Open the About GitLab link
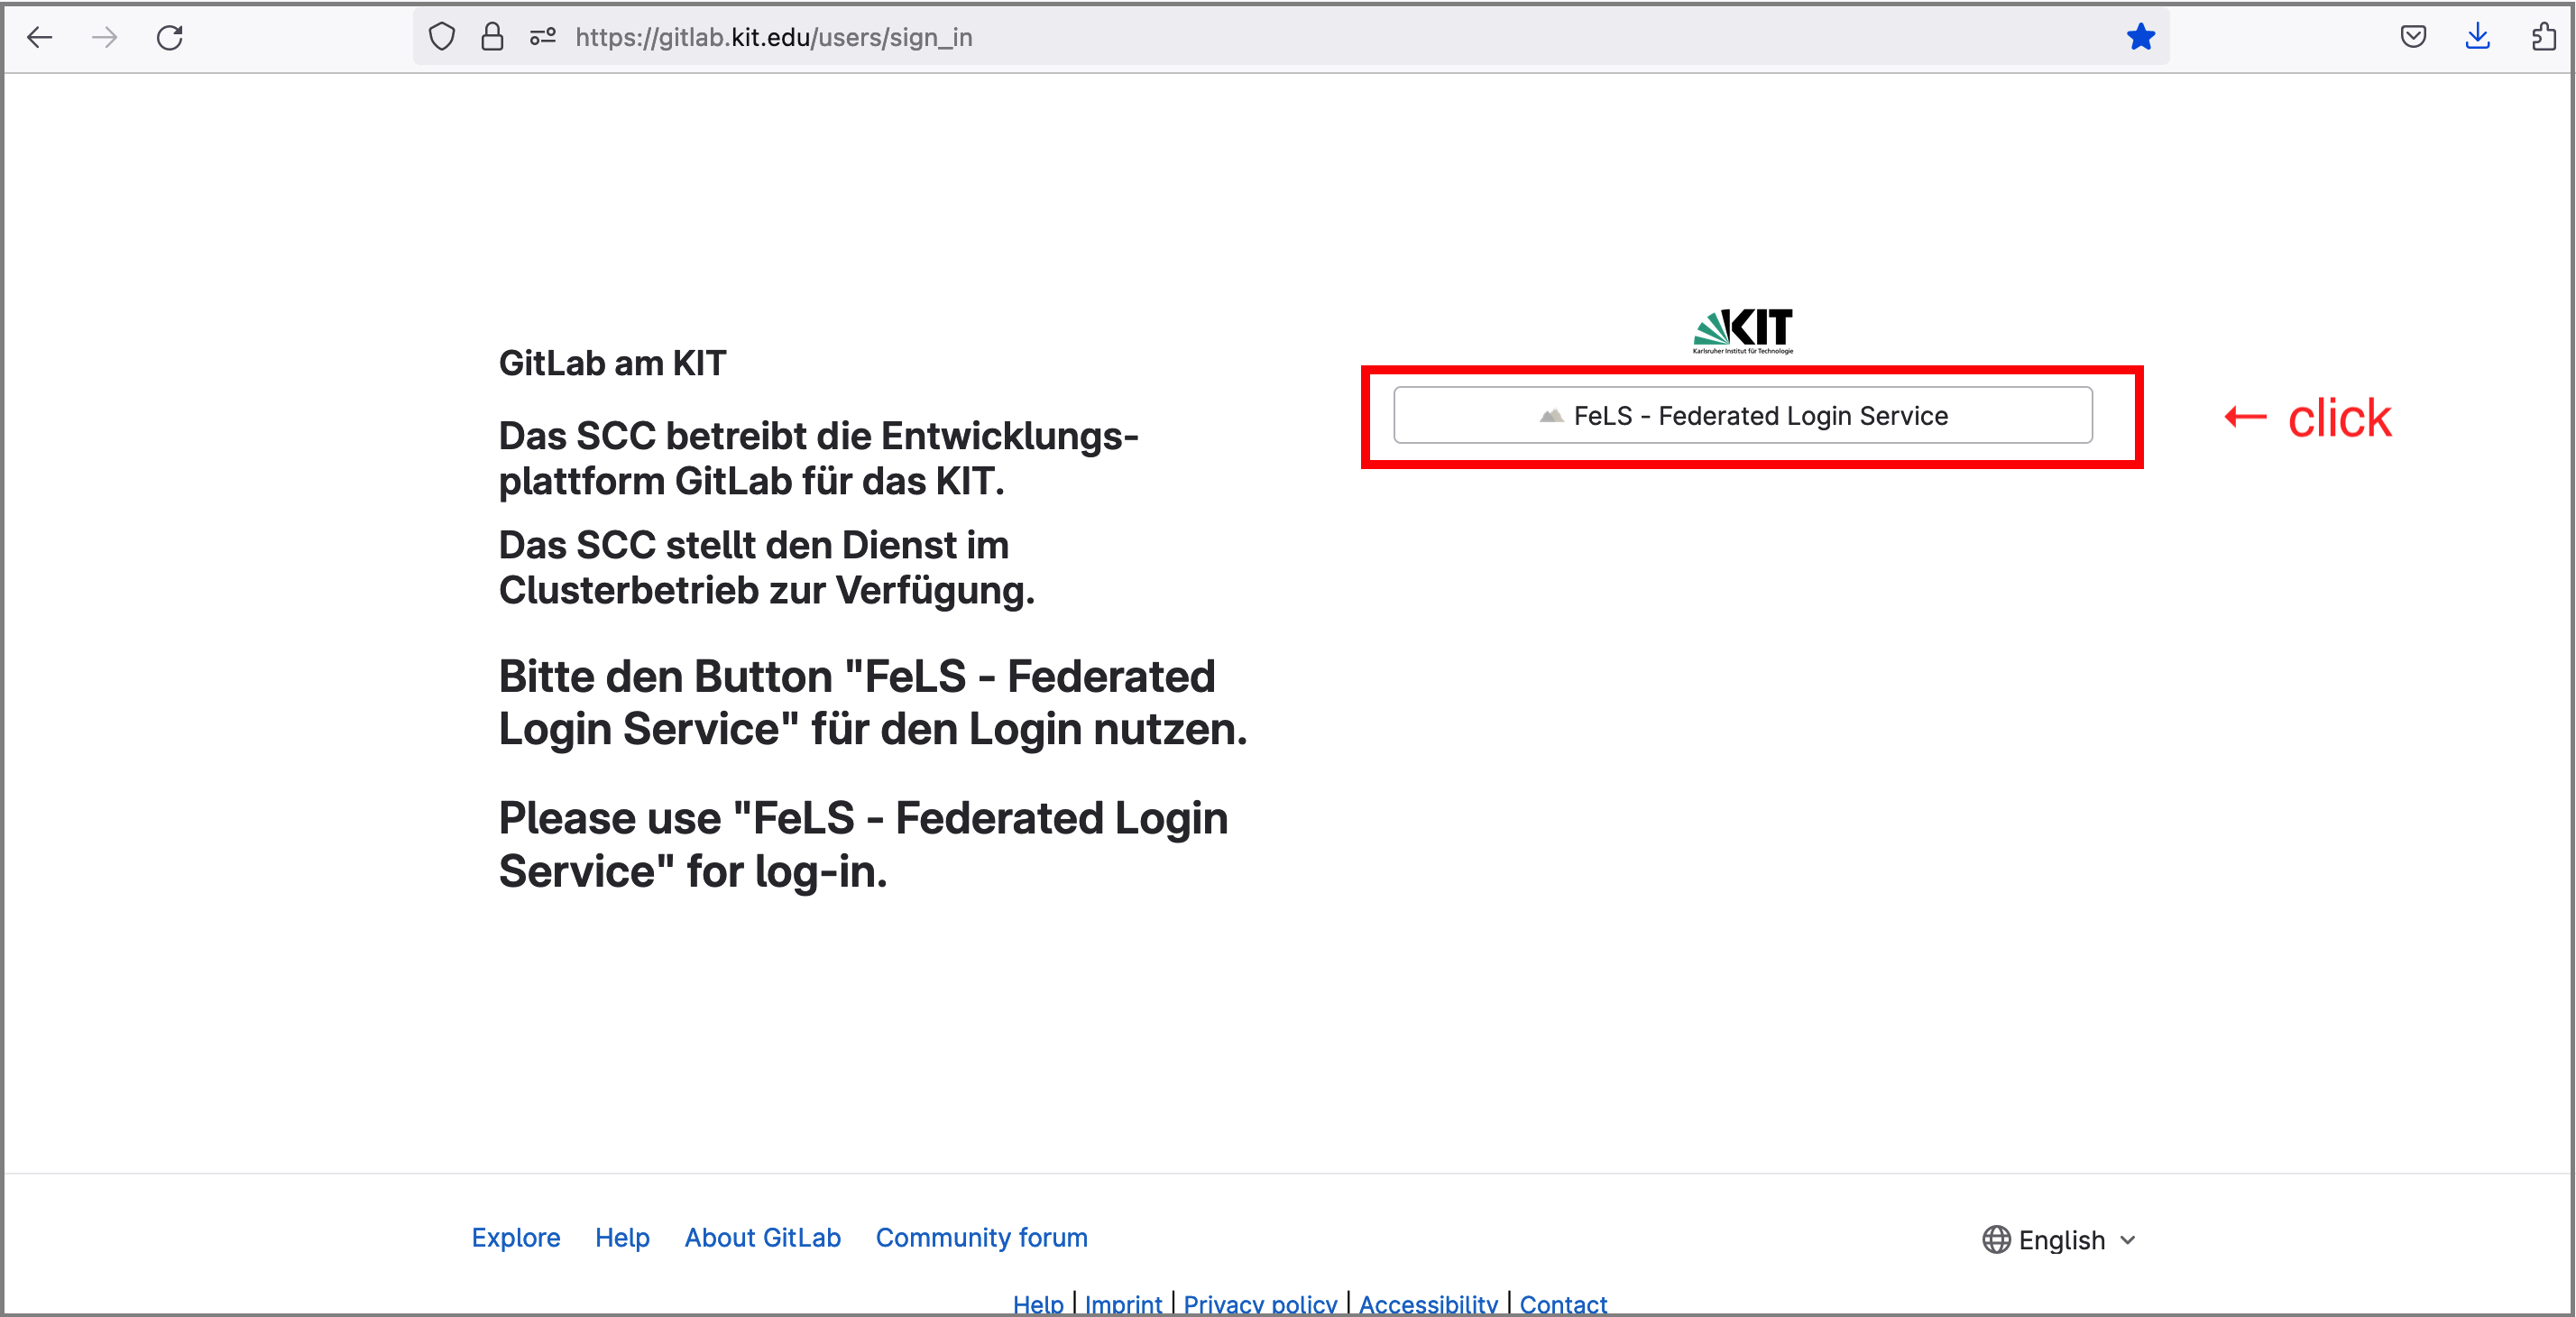 click(x=763, y=1237)
